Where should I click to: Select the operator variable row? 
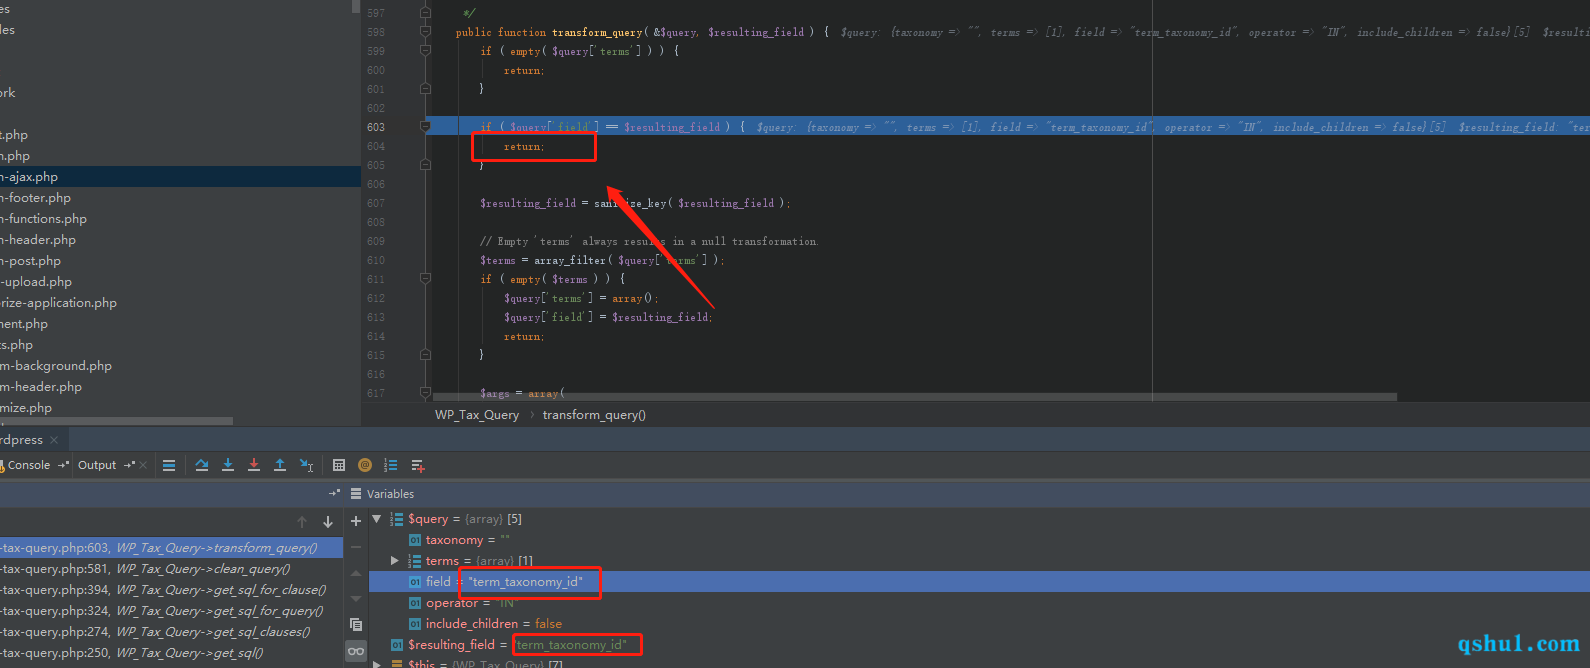(979, 603)
